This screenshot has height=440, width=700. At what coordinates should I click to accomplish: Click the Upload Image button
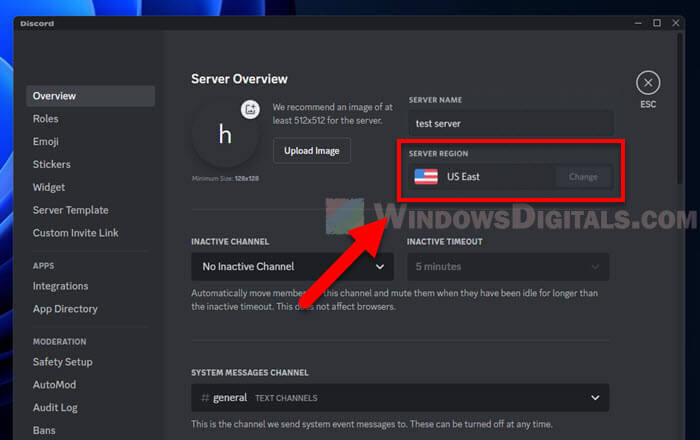(x=312, y=151)
